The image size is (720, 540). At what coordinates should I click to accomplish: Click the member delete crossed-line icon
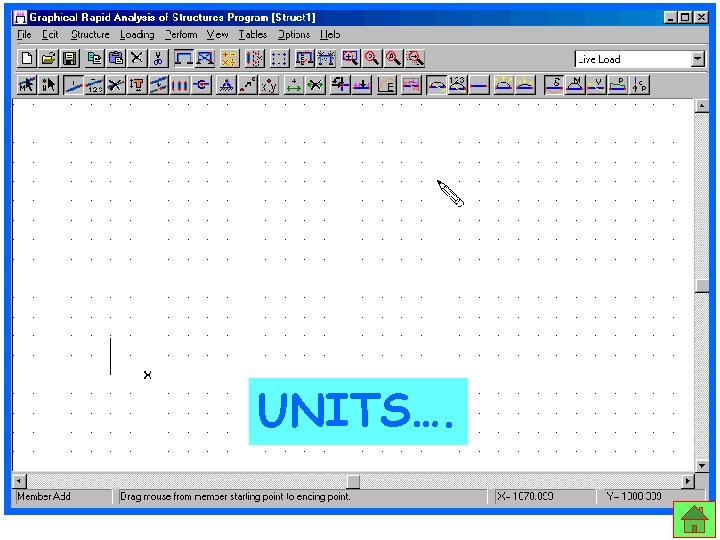click(116, 85)
